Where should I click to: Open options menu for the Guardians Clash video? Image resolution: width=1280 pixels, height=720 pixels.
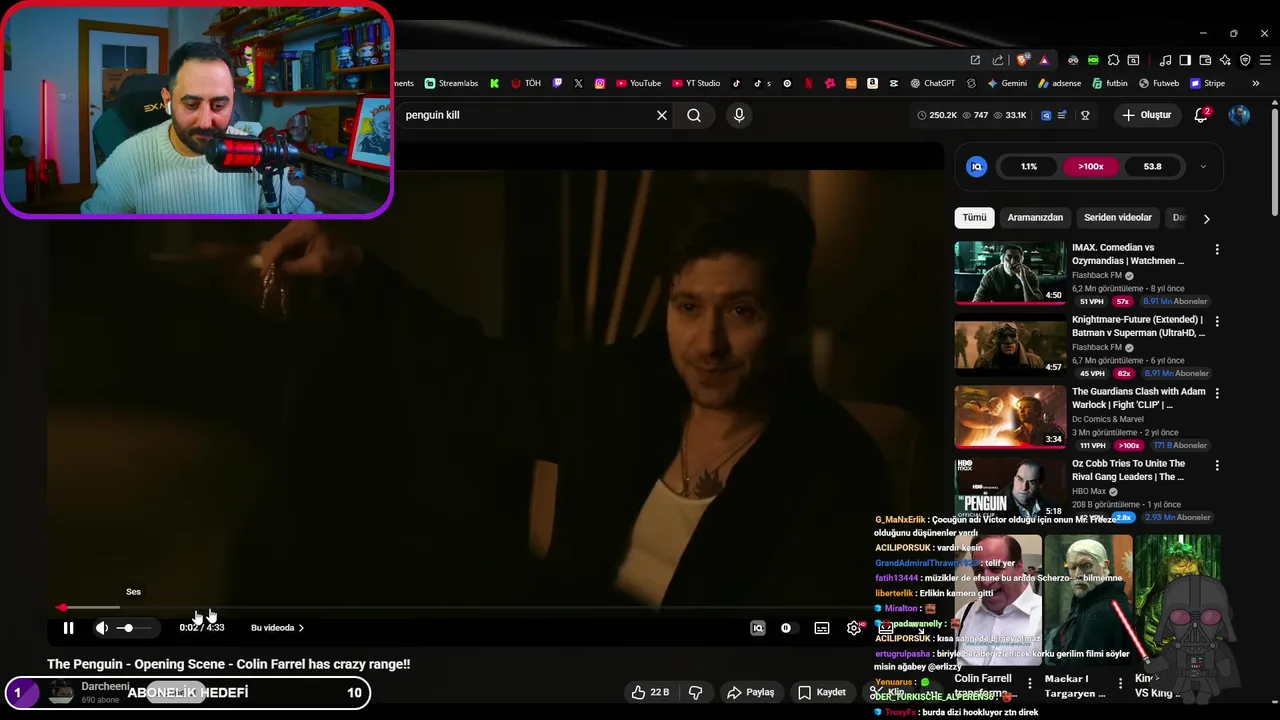[1217, 393]
